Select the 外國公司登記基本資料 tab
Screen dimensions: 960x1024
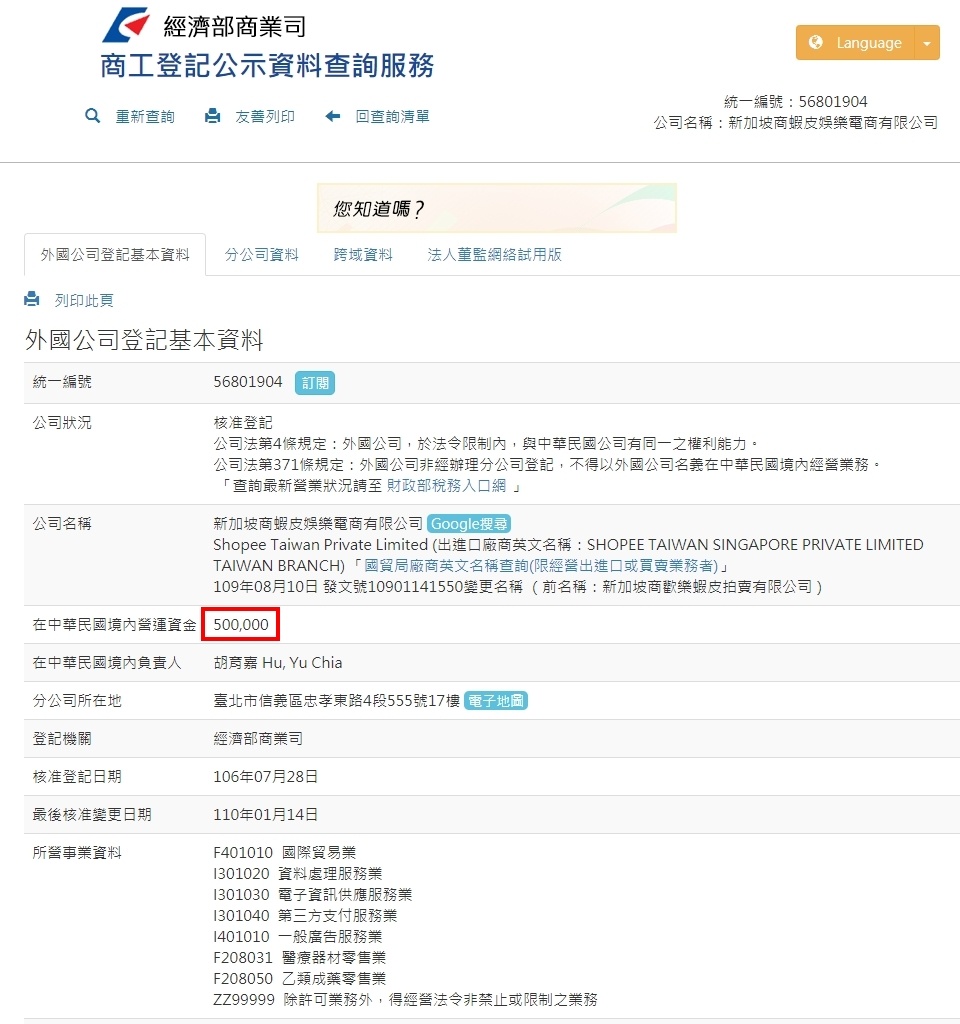pyautogui.click(x=115, y=255)
